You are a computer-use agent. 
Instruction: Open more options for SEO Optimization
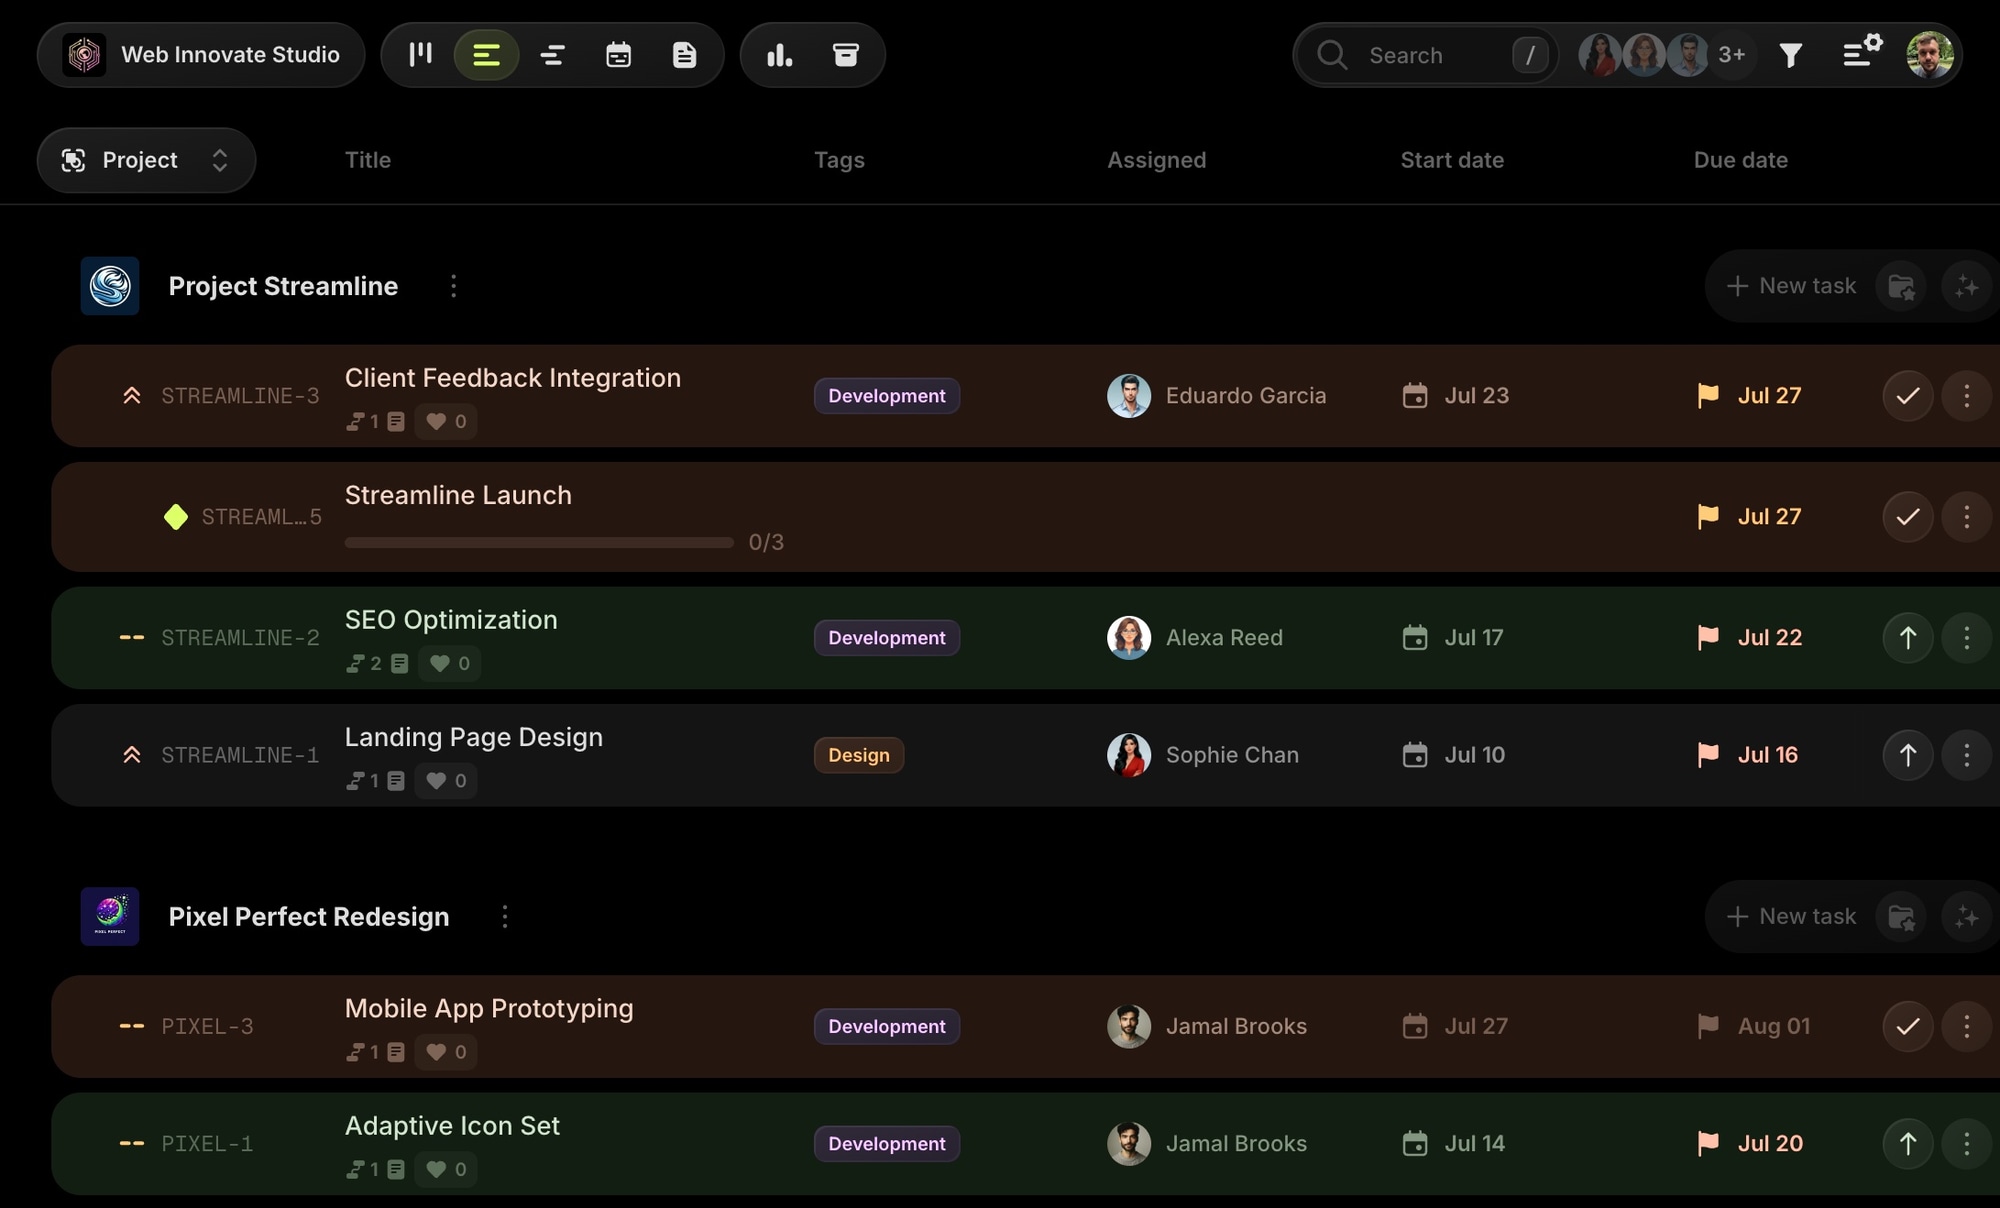pyautogui.click(x=1966, y=638)
